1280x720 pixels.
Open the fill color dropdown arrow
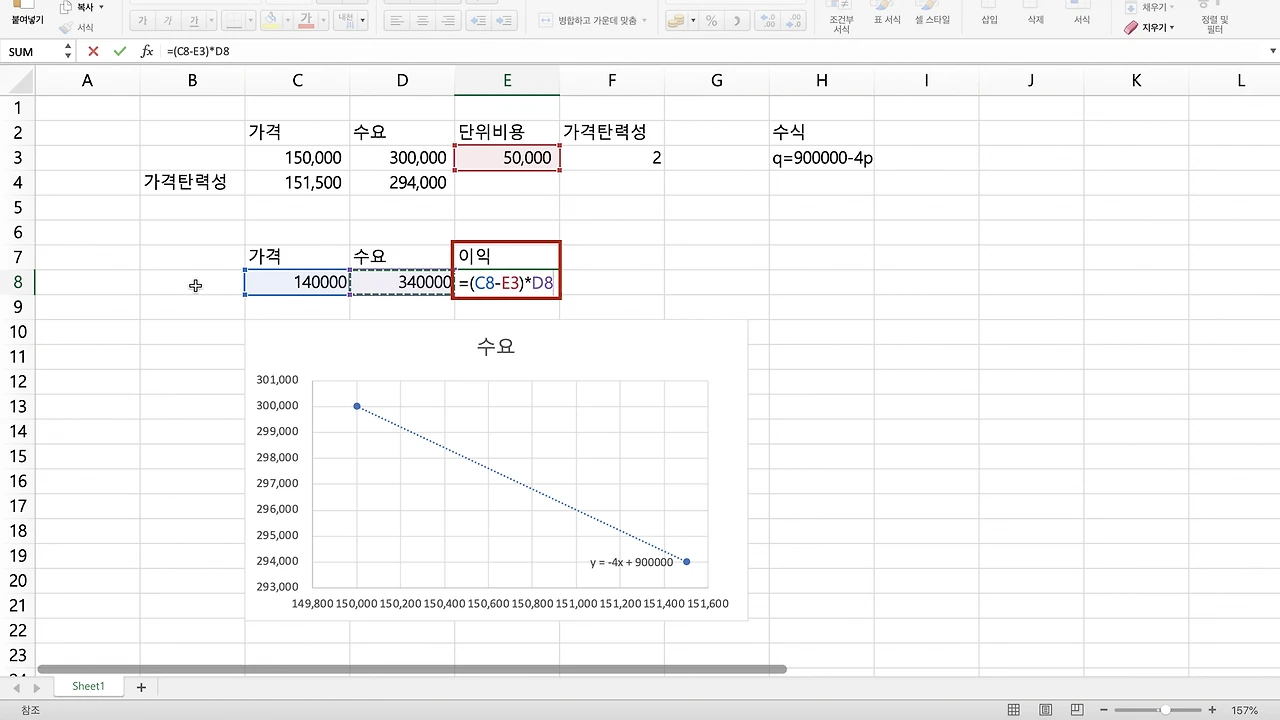pos(286,20)
